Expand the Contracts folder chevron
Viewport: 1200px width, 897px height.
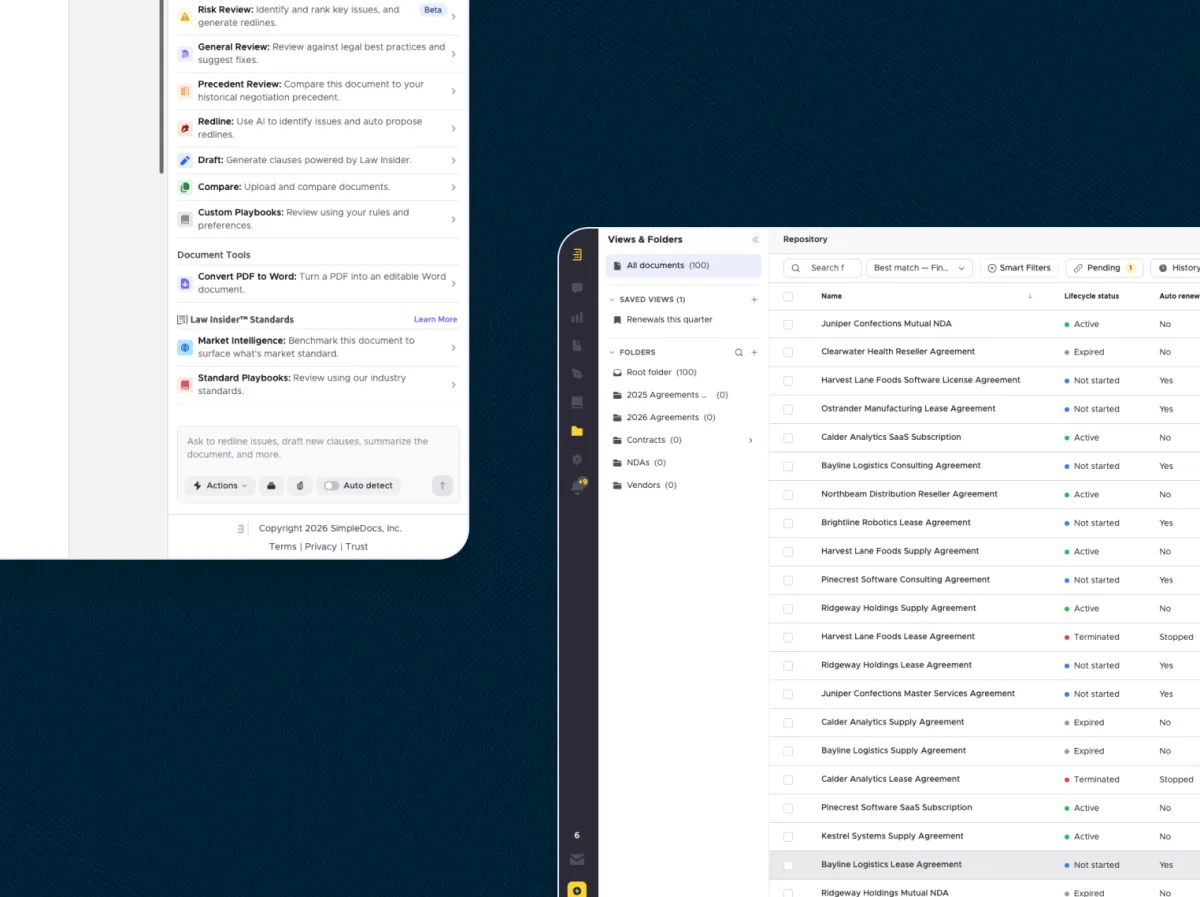[x=750, y=440]
